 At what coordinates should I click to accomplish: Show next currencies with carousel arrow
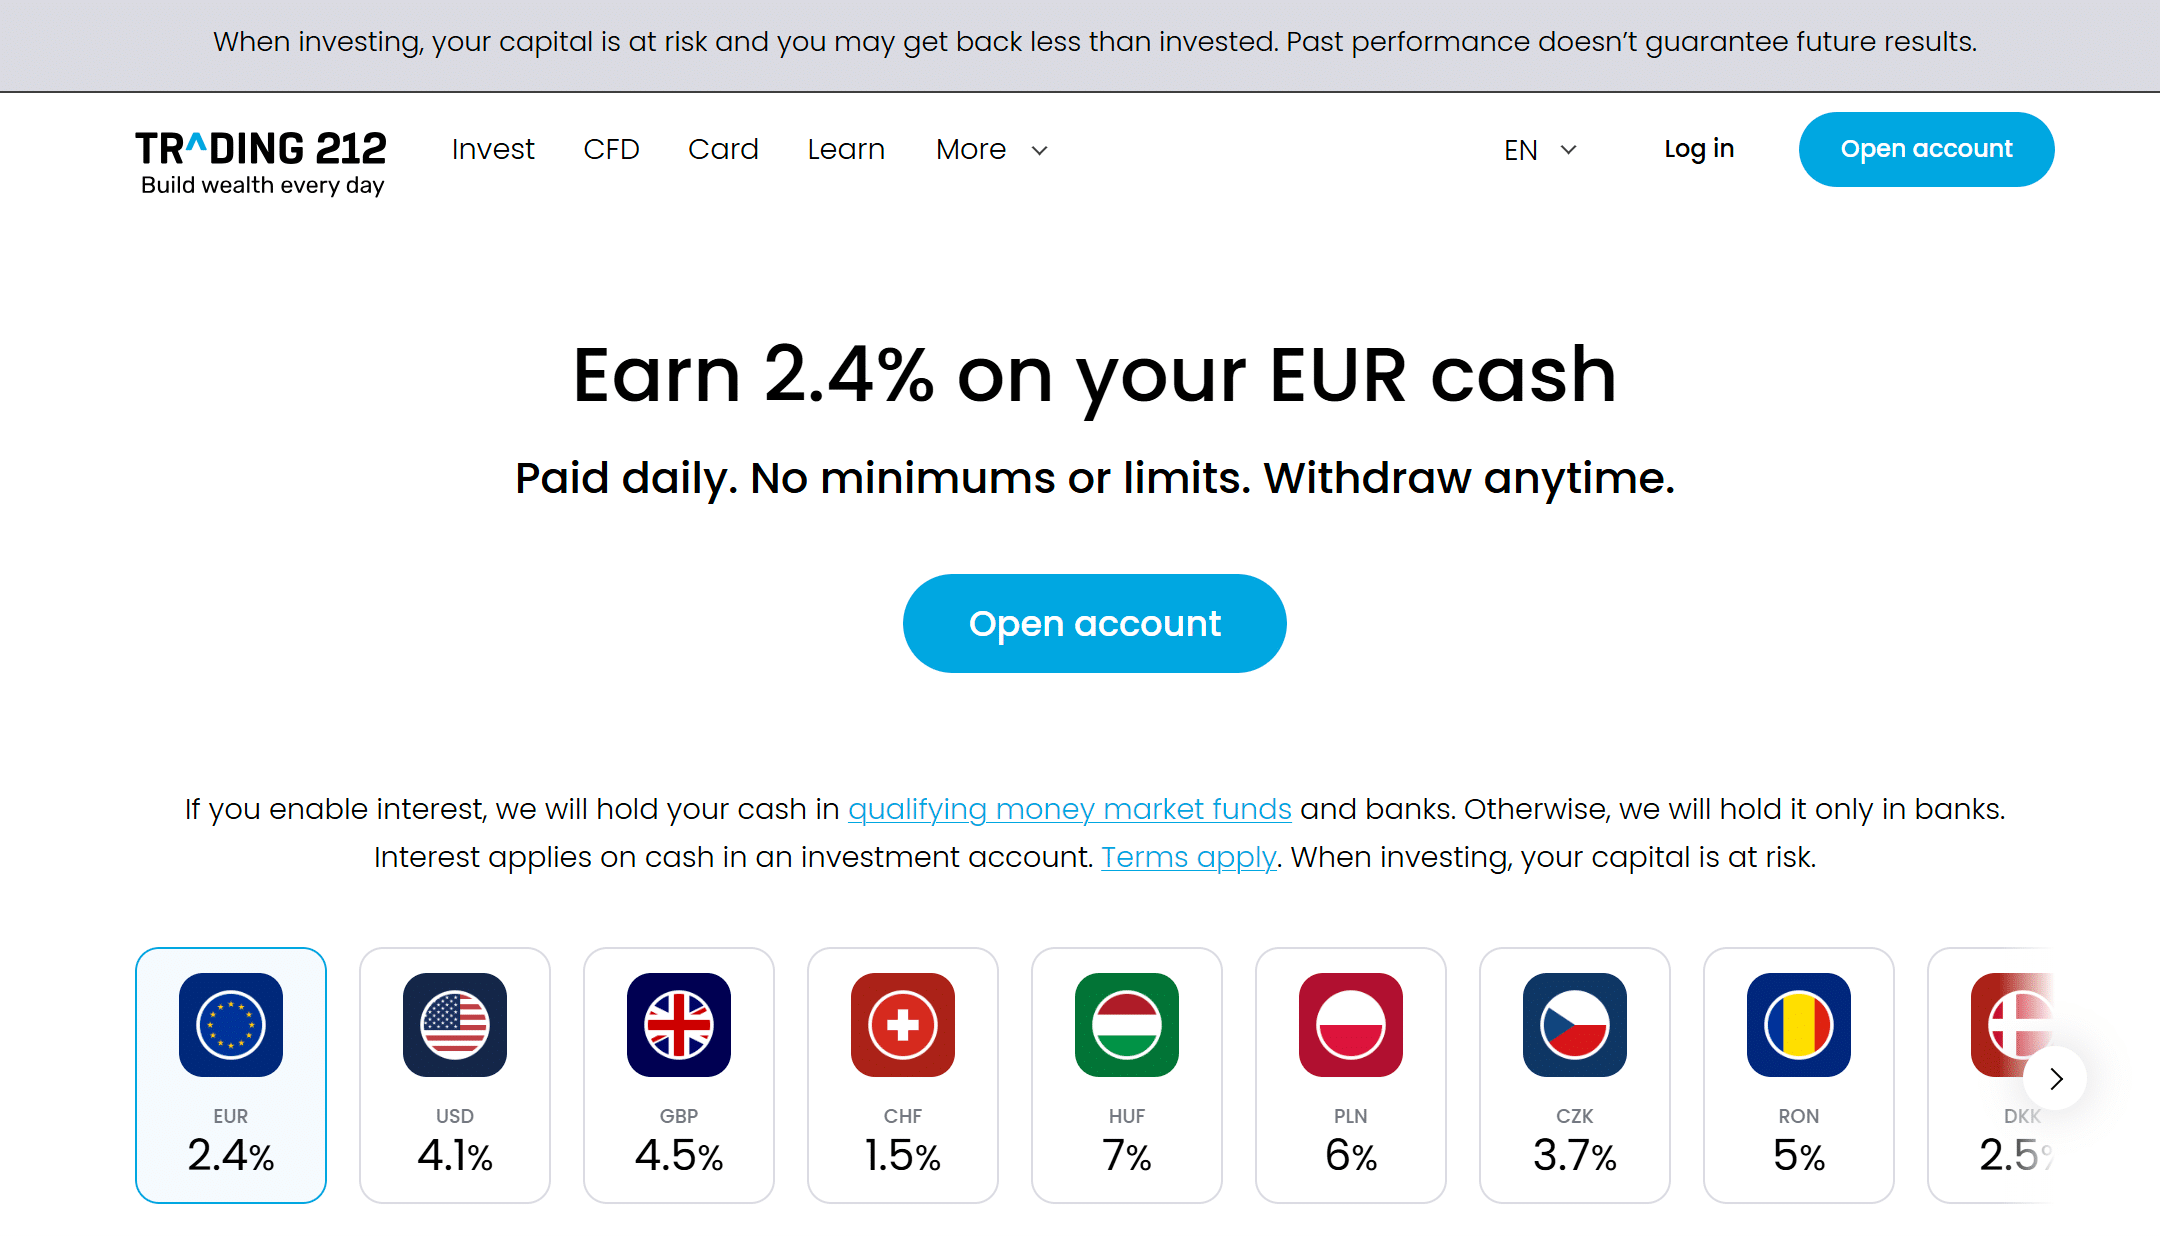[2055, 1079]
